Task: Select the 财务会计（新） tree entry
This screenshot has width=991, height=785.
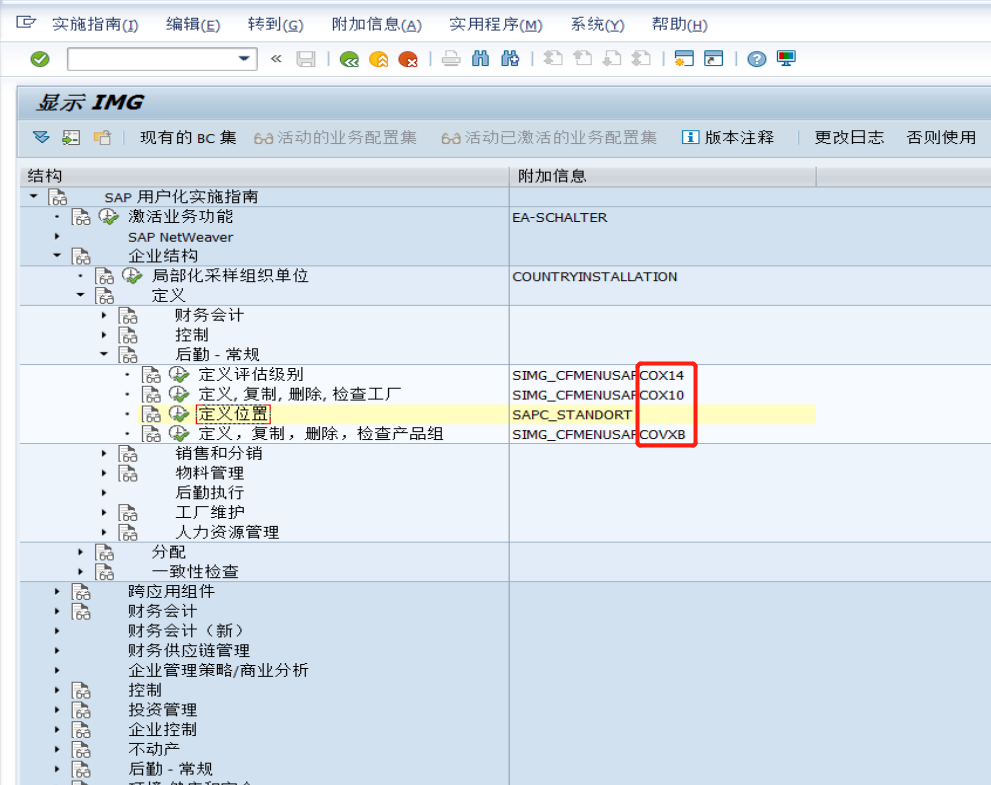Action: click(x=186, y=631)
